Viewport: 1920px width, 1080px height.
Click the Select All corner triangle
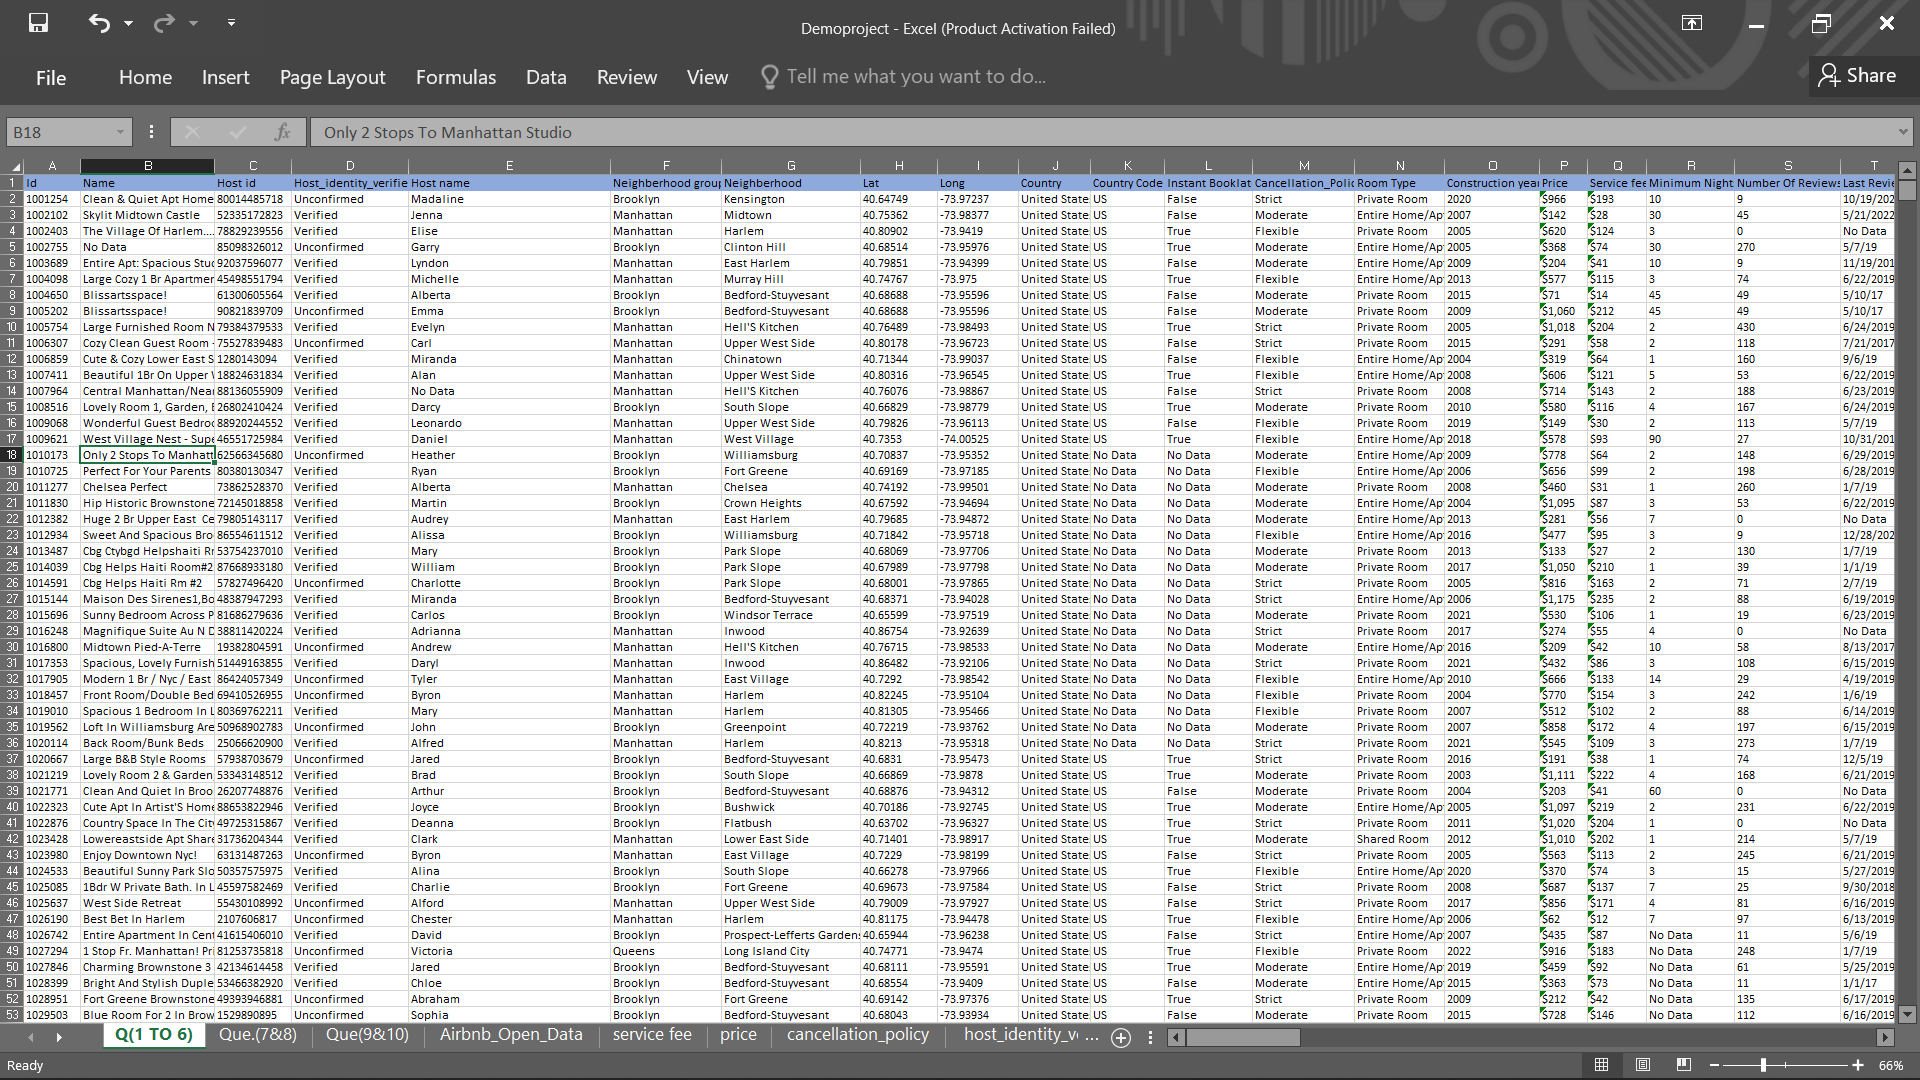(15, 166)
